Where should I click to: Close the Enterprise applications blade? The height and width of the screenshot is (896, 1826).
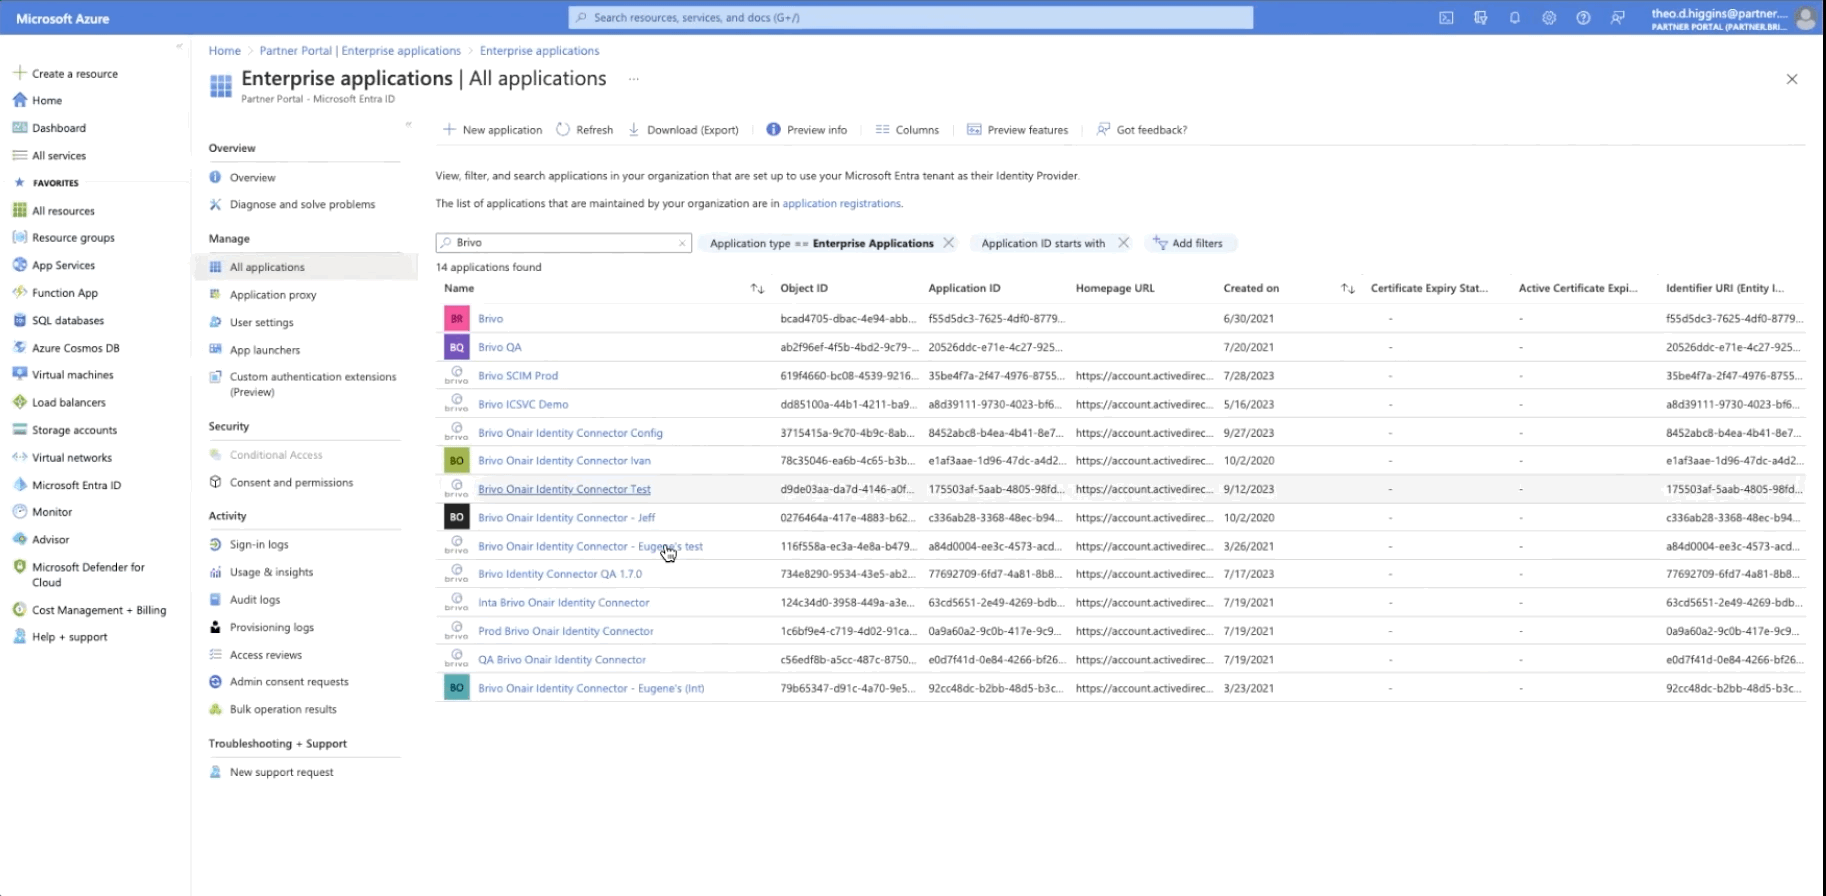tap(1792, 79)
